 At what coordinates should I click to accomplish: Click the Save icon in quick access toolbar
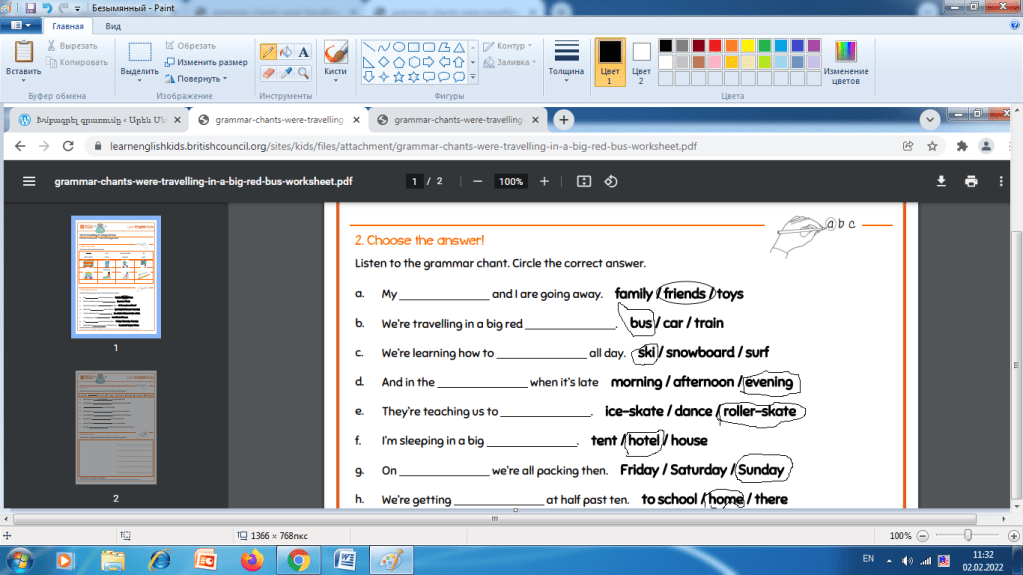(x=31, y=8)
